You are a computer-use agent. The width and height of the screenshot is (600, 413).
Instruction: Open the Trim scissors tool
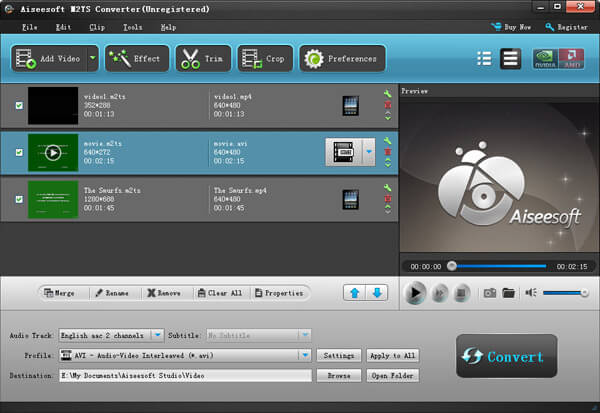coord(203,58)
